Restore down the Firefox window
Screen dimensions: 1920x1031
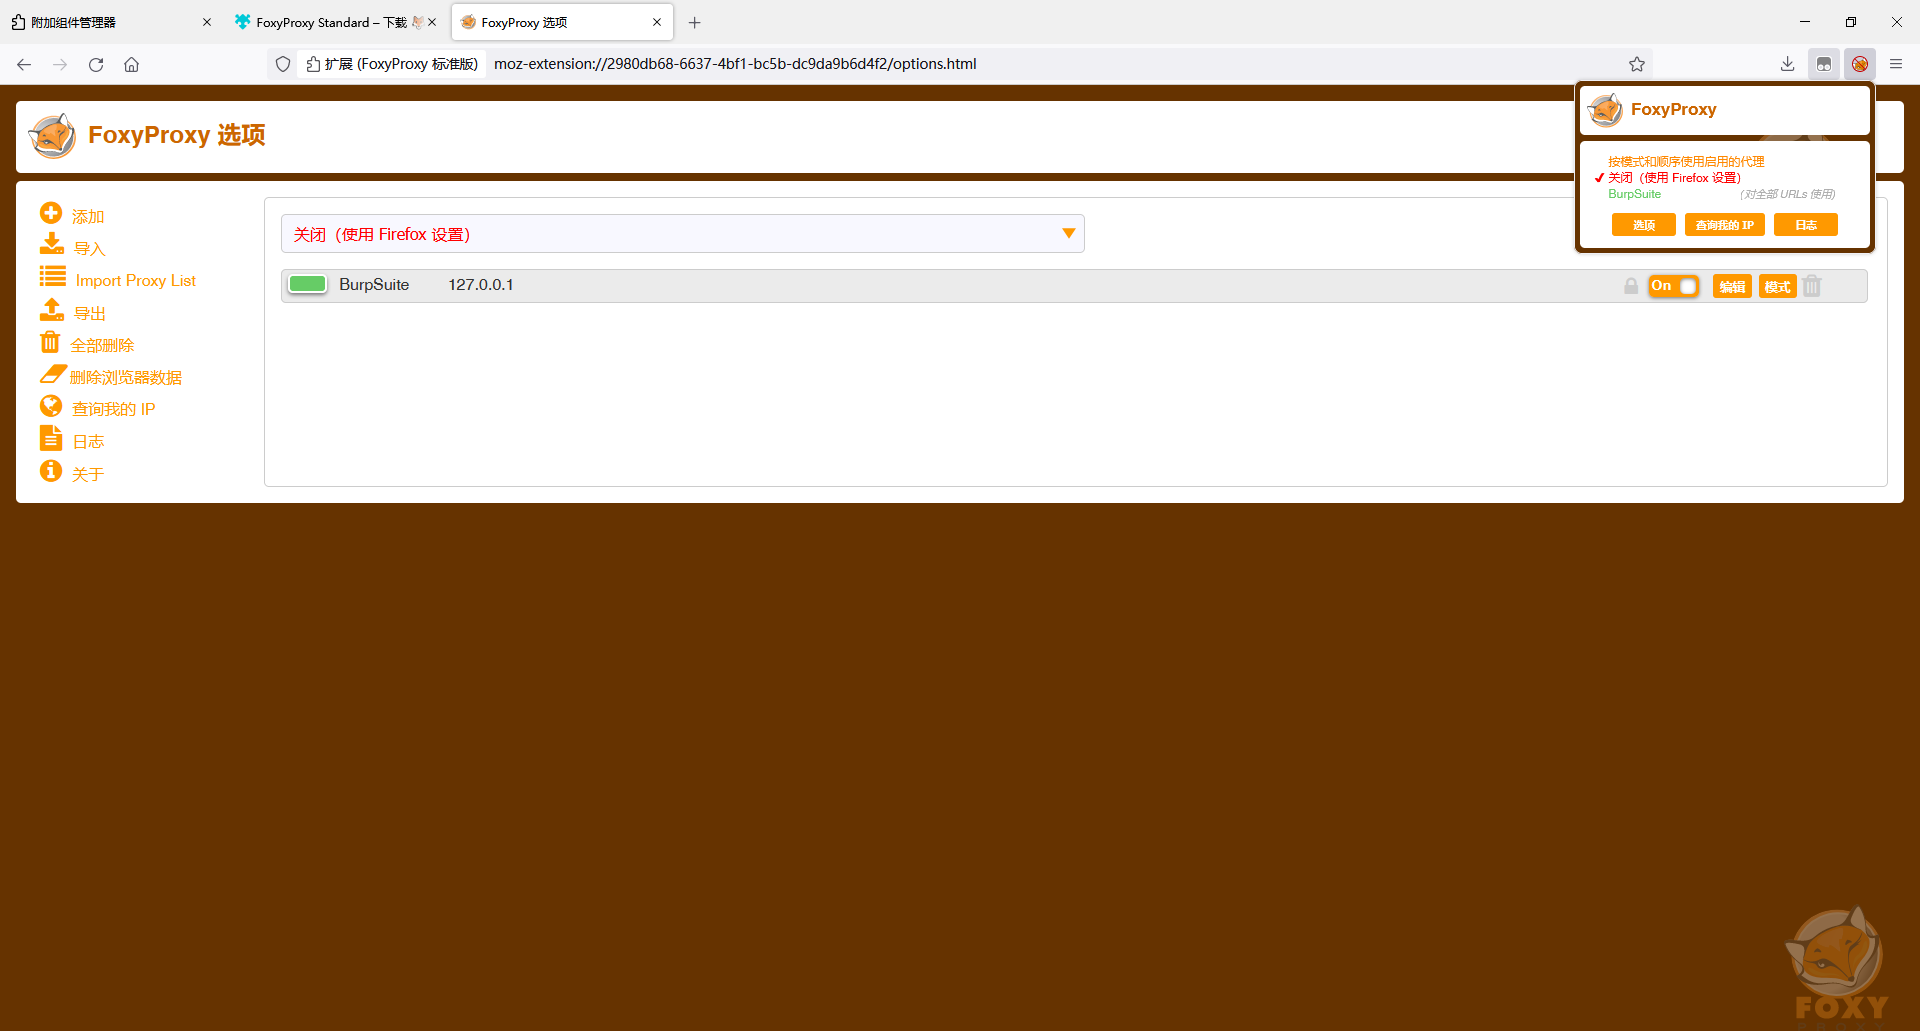(1851, 22)
